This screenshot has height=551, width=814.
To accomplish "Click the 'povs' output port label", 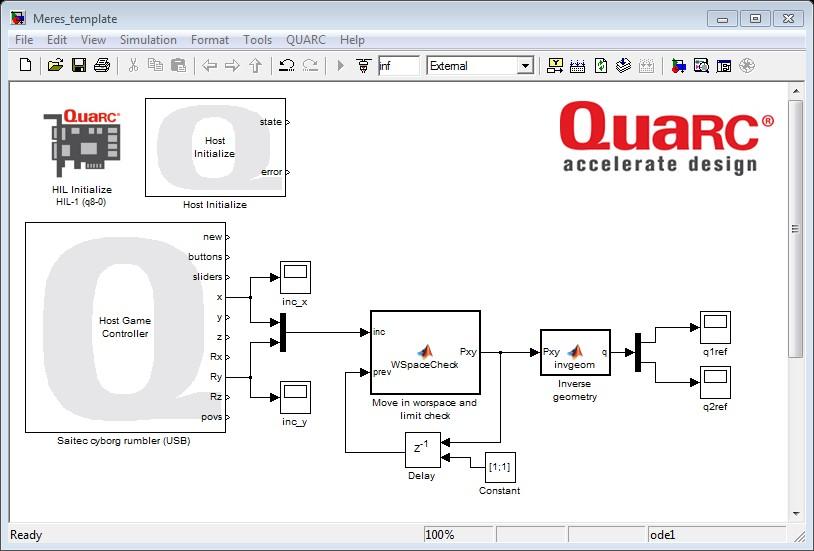I will click(212, 417).
